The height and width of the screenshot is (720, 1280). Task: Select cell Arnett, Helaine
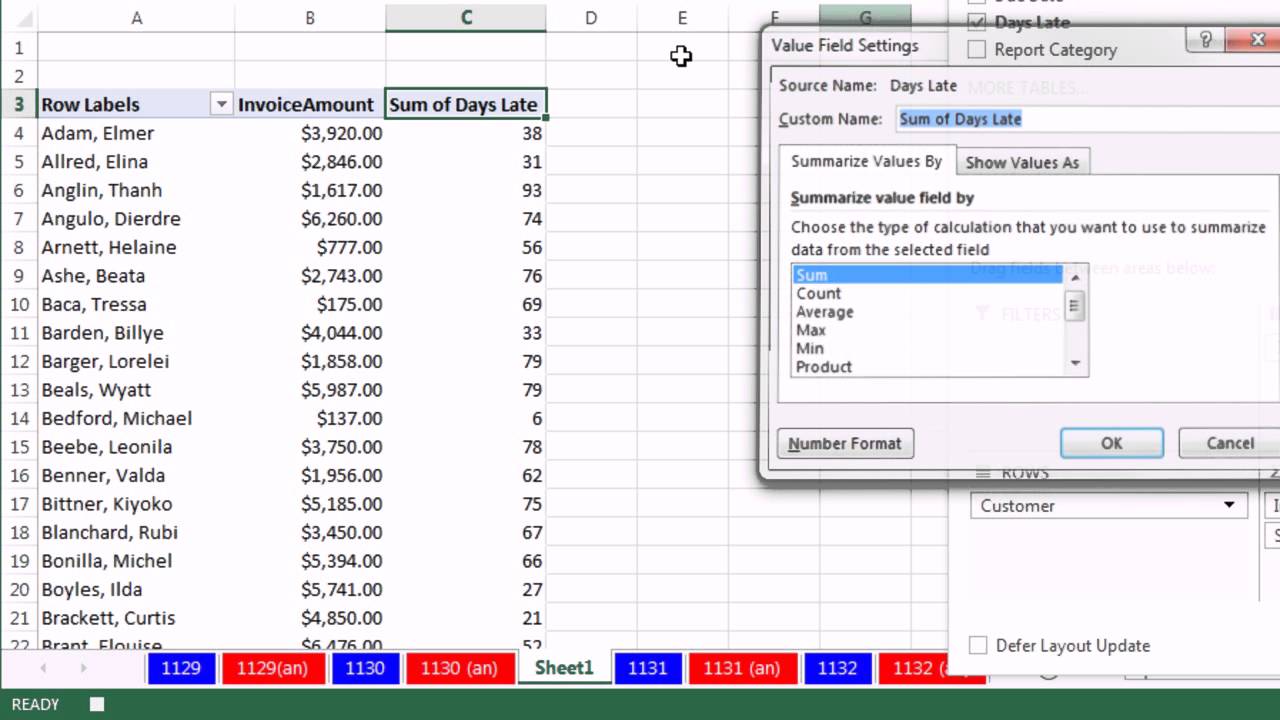(136, 247)
